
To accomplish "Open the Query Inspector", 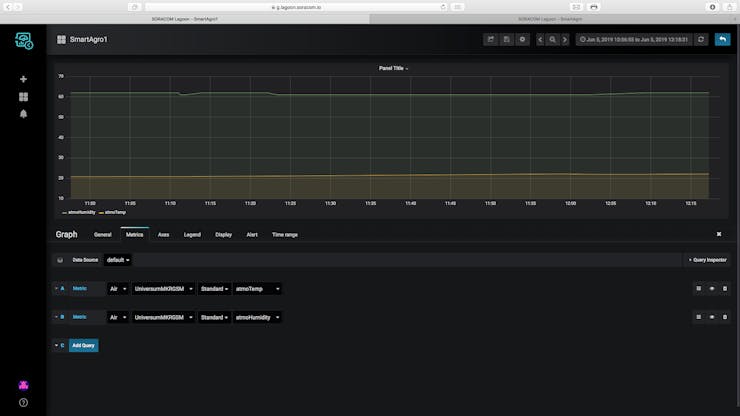I will (706, 260).
